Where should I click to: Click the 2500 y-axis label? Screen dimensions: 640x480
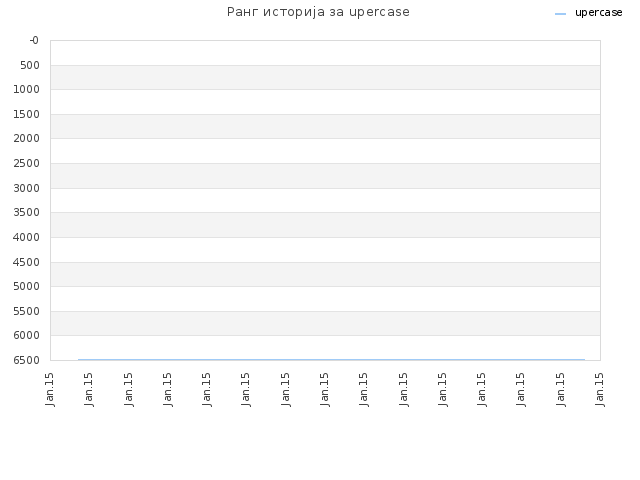26,163
